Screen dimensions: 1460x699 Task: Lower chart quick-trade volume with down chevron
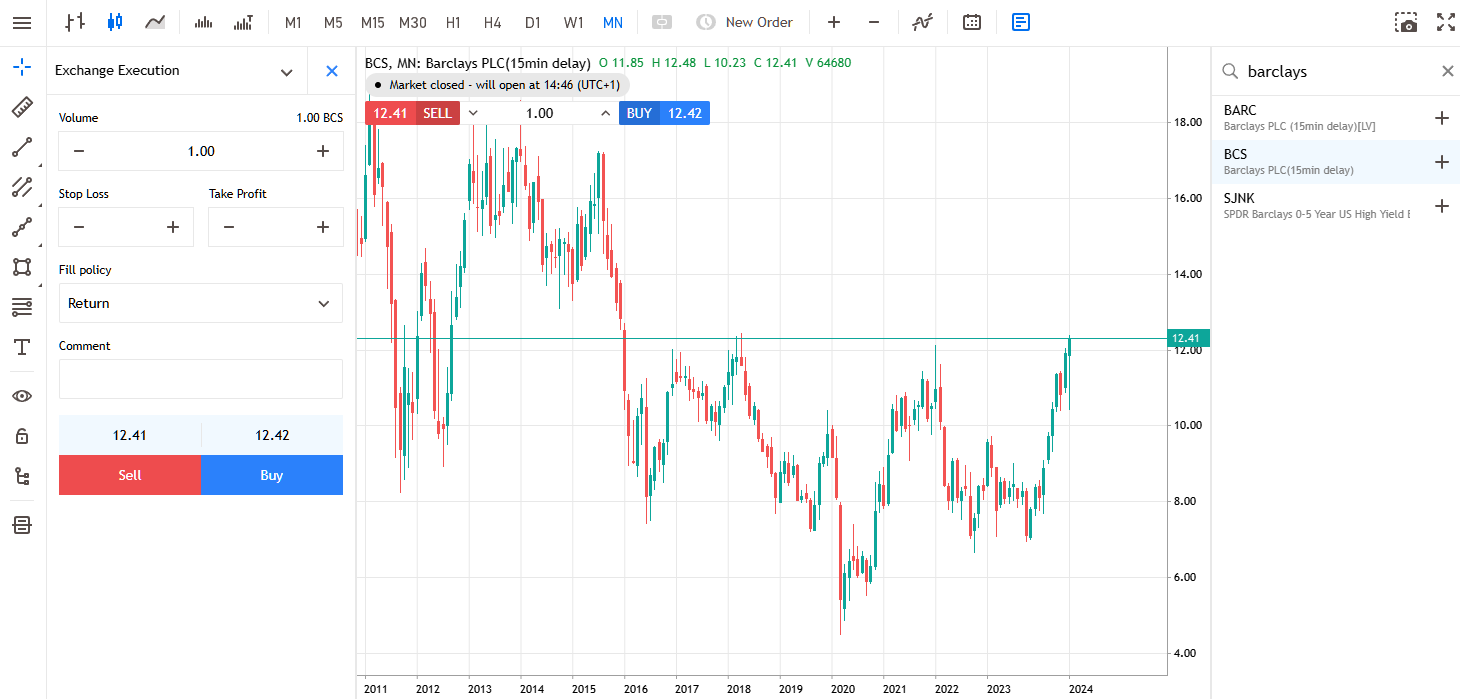tap(473, 113)
